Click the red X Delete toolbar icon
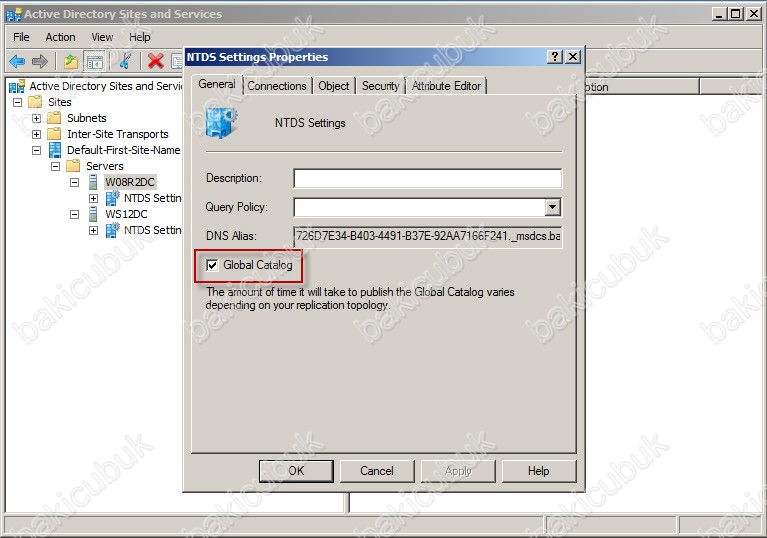767x538 pixels. pyautogui.click(x=156, y=61)
